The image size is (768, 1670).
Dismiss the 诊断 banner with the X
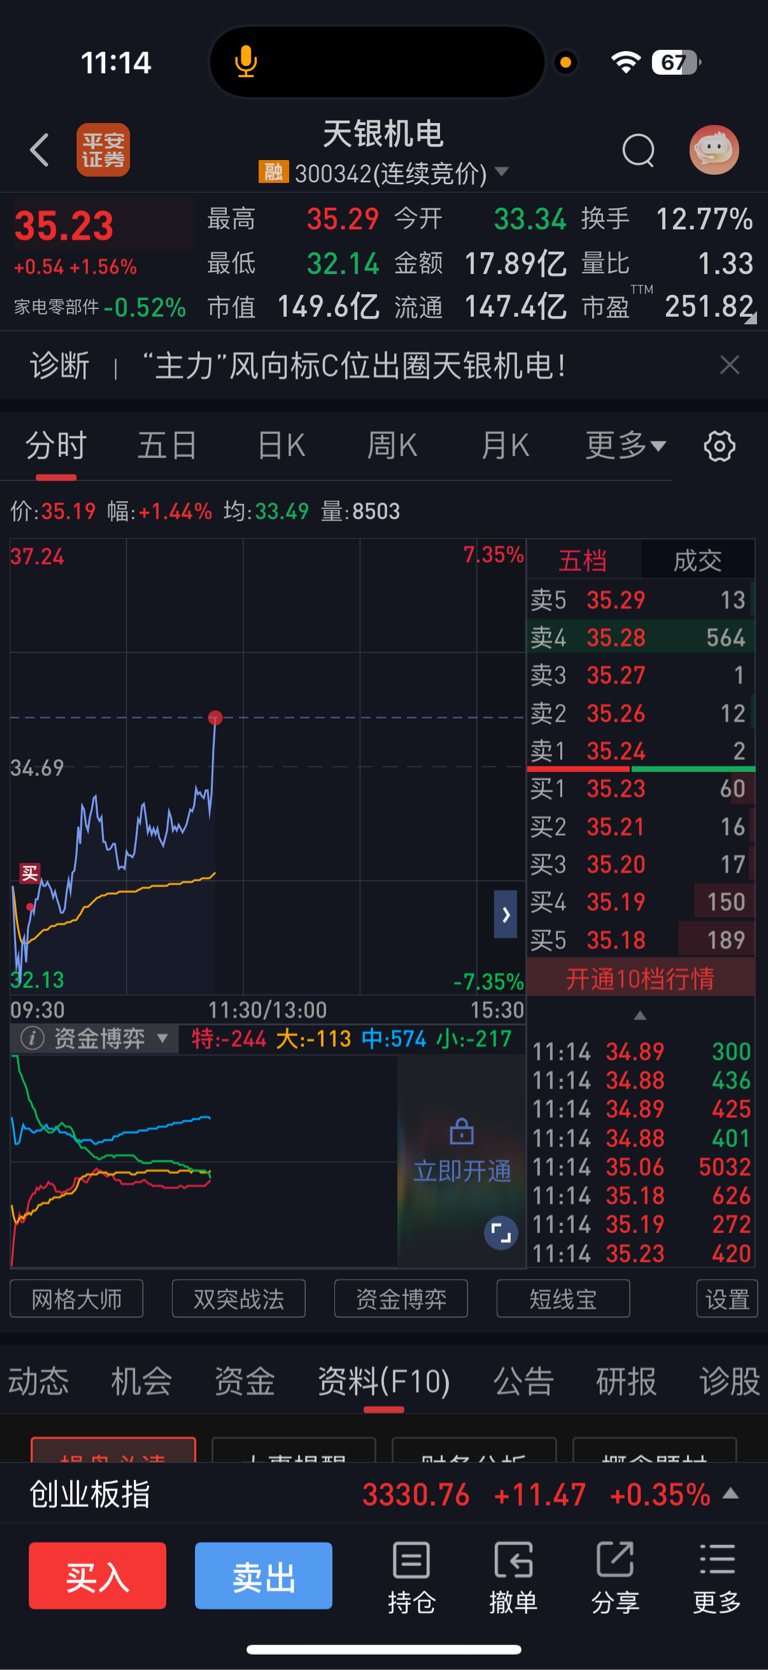click(730, 365)
